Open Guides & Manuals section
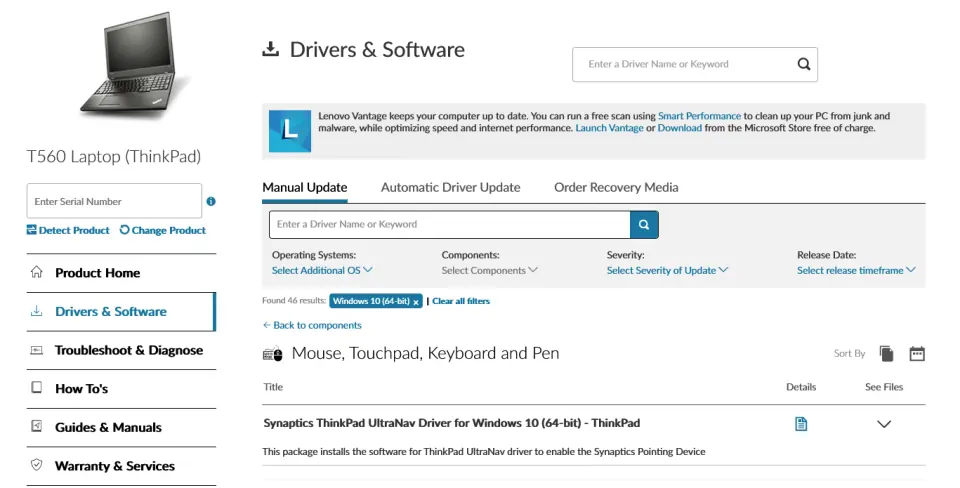The width and height of the screenshot is (960, 488). [121, 427]
